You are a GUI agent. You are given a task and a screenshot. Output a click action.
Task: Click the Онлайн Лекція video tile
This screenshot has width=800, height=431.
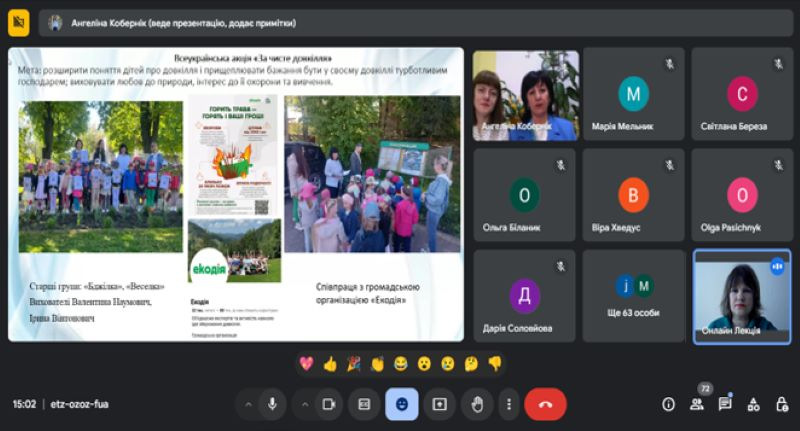tap(742, 297)
